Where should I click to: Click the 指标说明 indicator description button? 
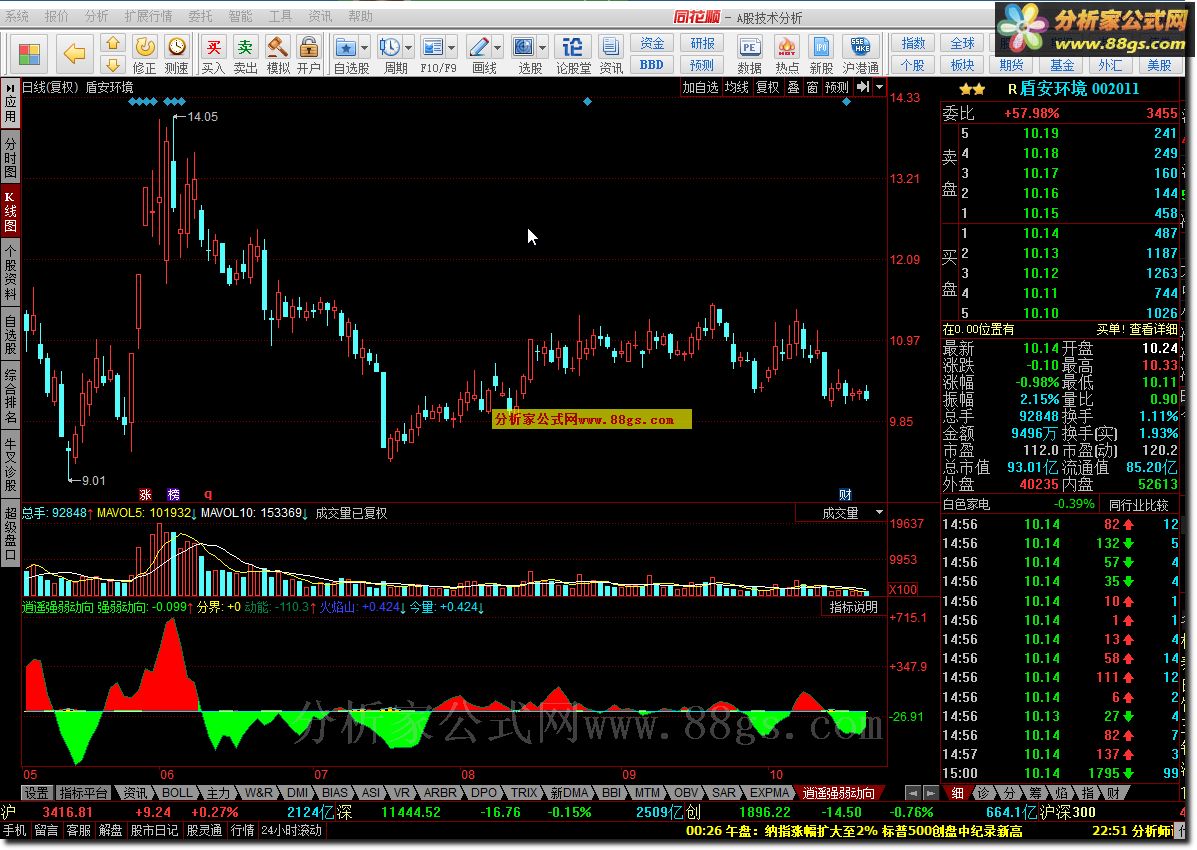point(853,607)
